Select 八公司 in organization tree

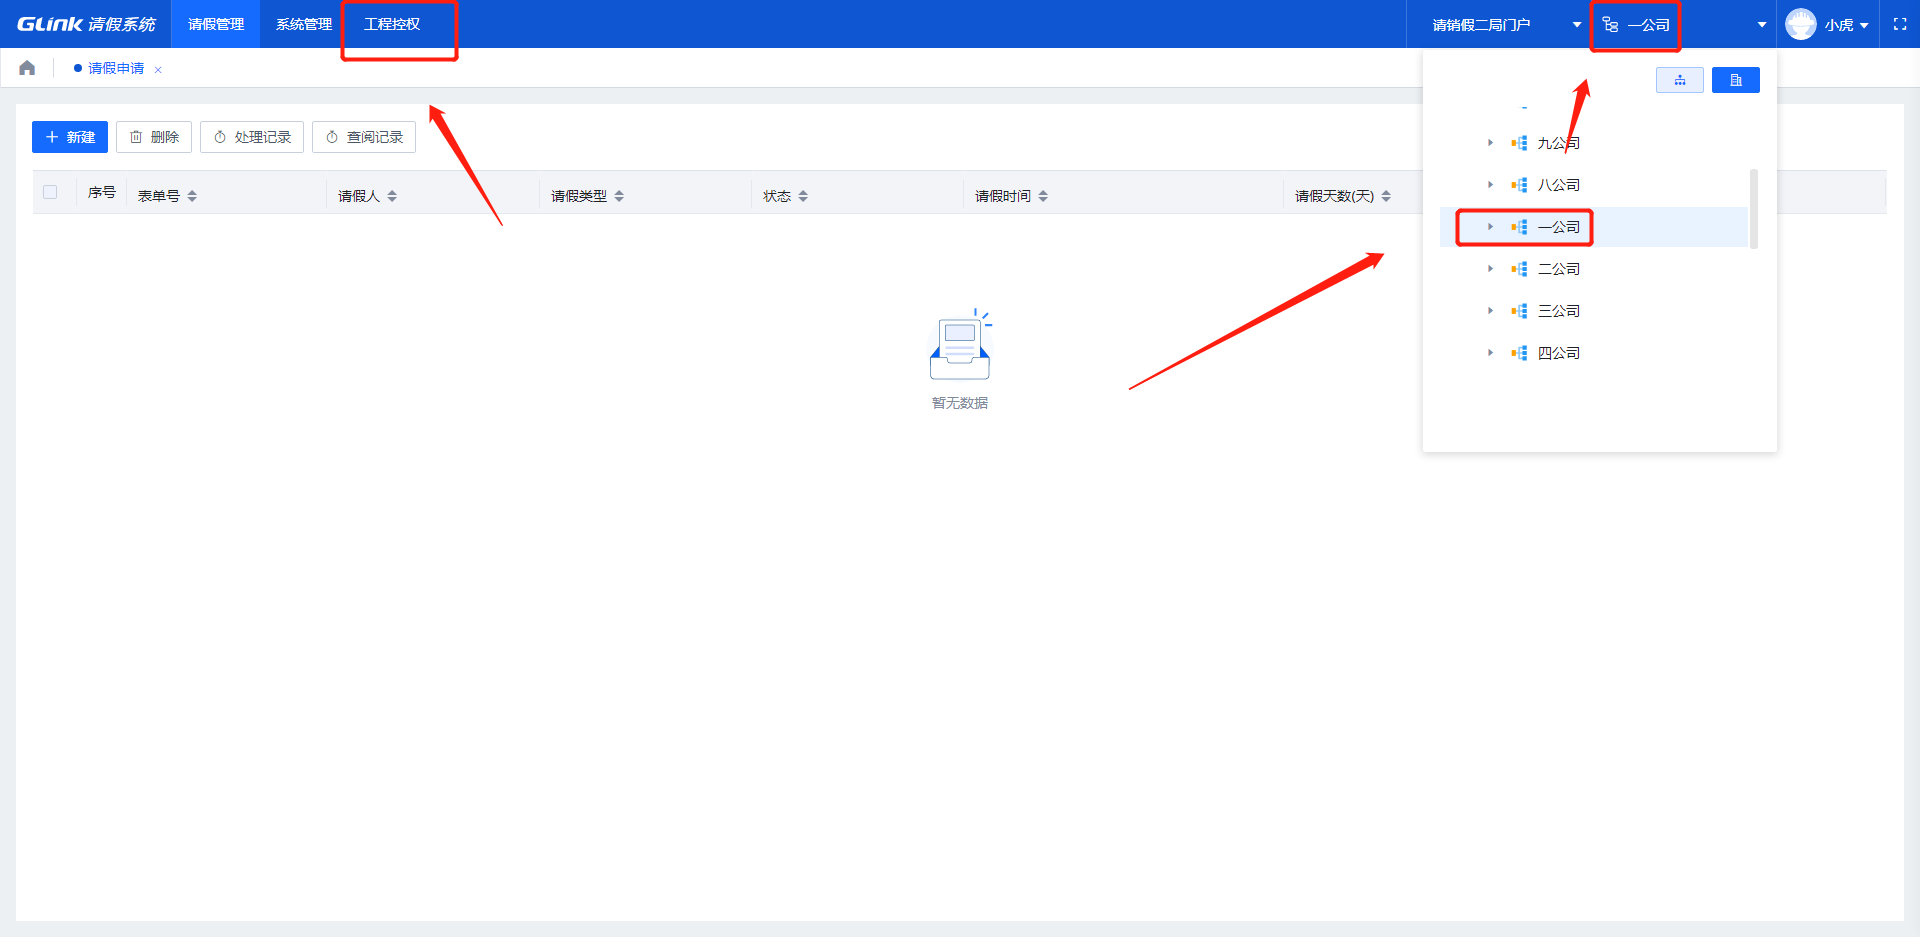pos(1558,185)
